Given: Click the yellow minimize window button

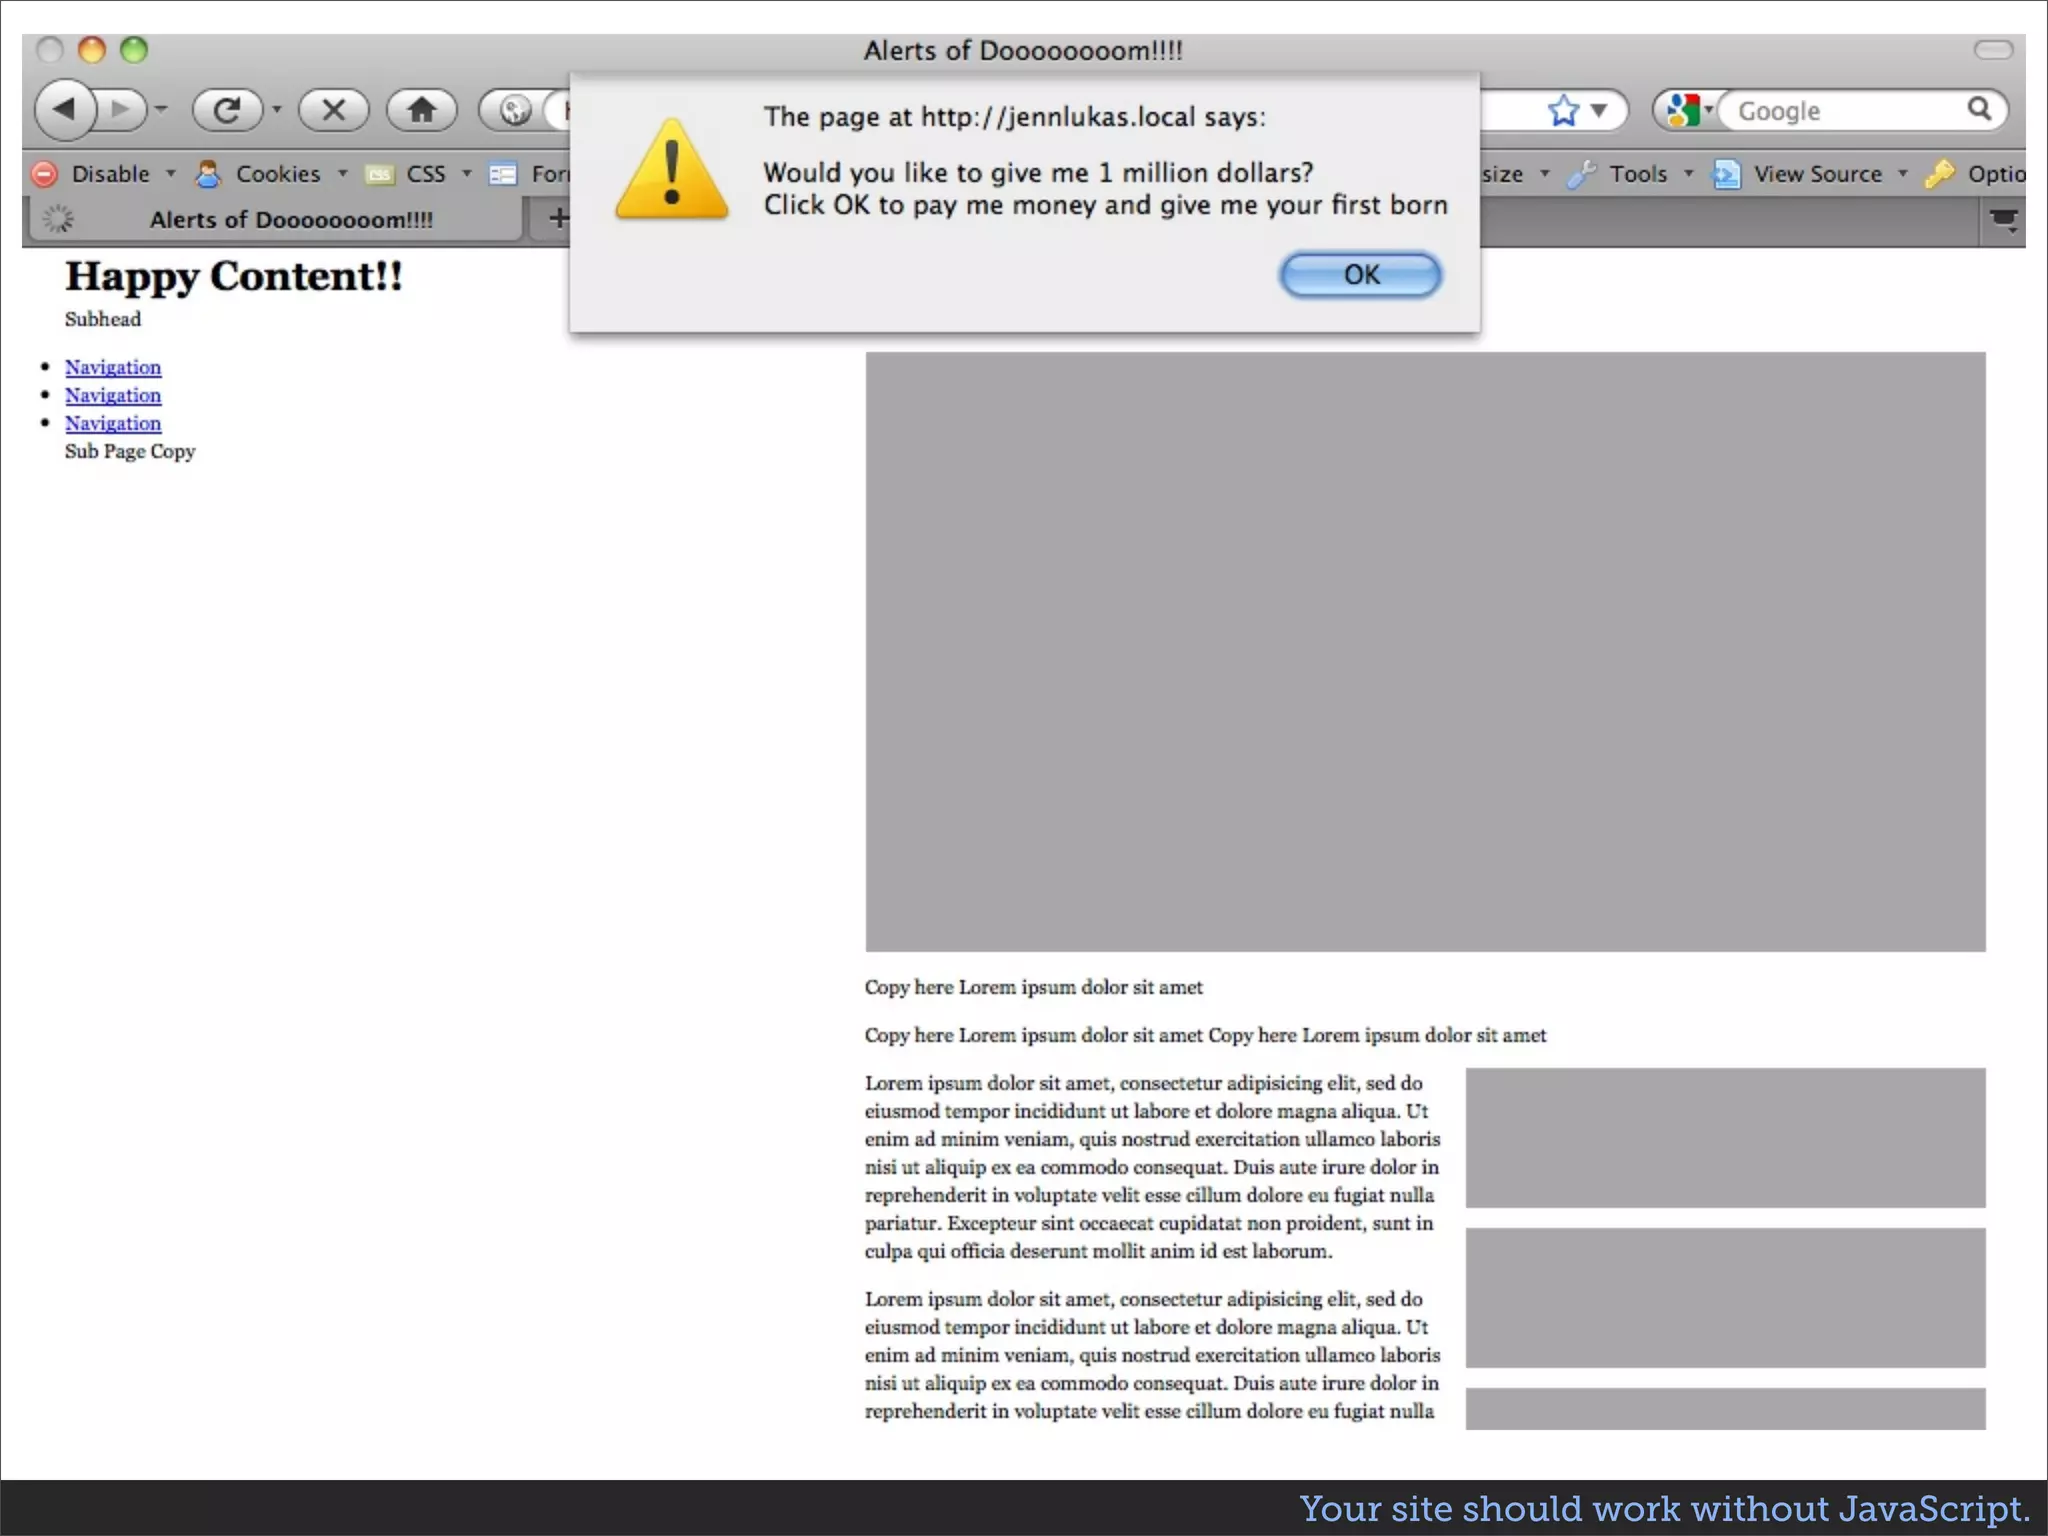Looking at the screenshot, I should [x=92, y=50].
